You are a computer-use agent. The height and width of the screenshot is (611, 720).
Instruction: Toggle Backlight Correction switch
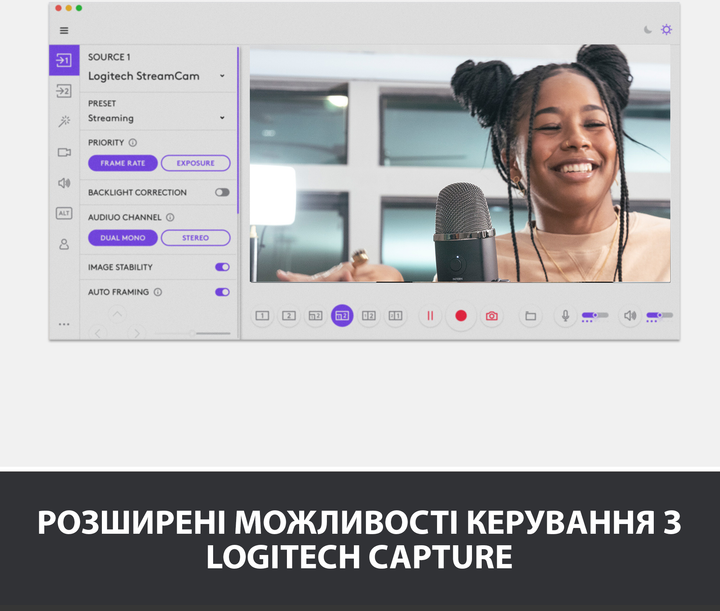point(222,192)
